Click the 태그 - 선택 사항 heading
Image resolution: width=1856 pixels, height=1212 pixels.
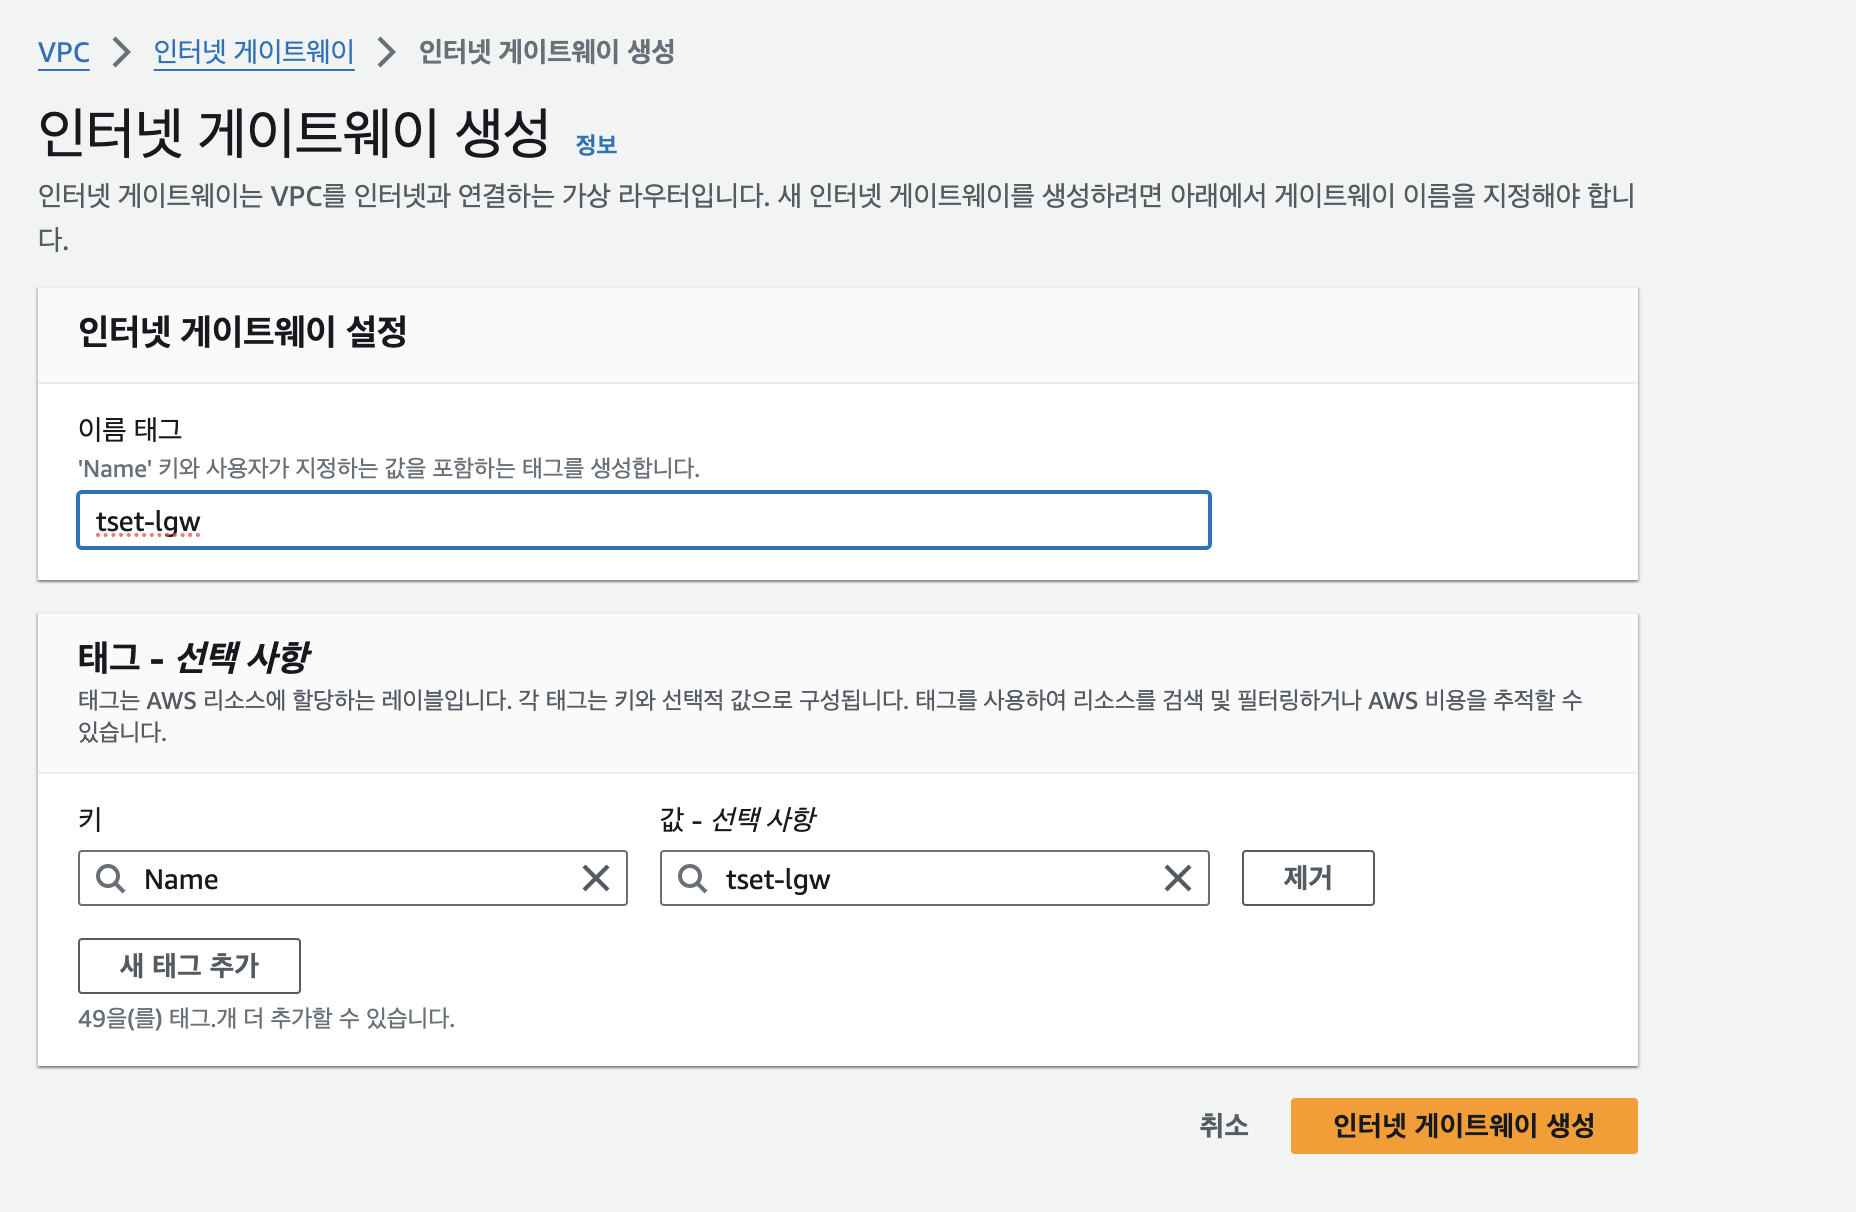(194, 657)
